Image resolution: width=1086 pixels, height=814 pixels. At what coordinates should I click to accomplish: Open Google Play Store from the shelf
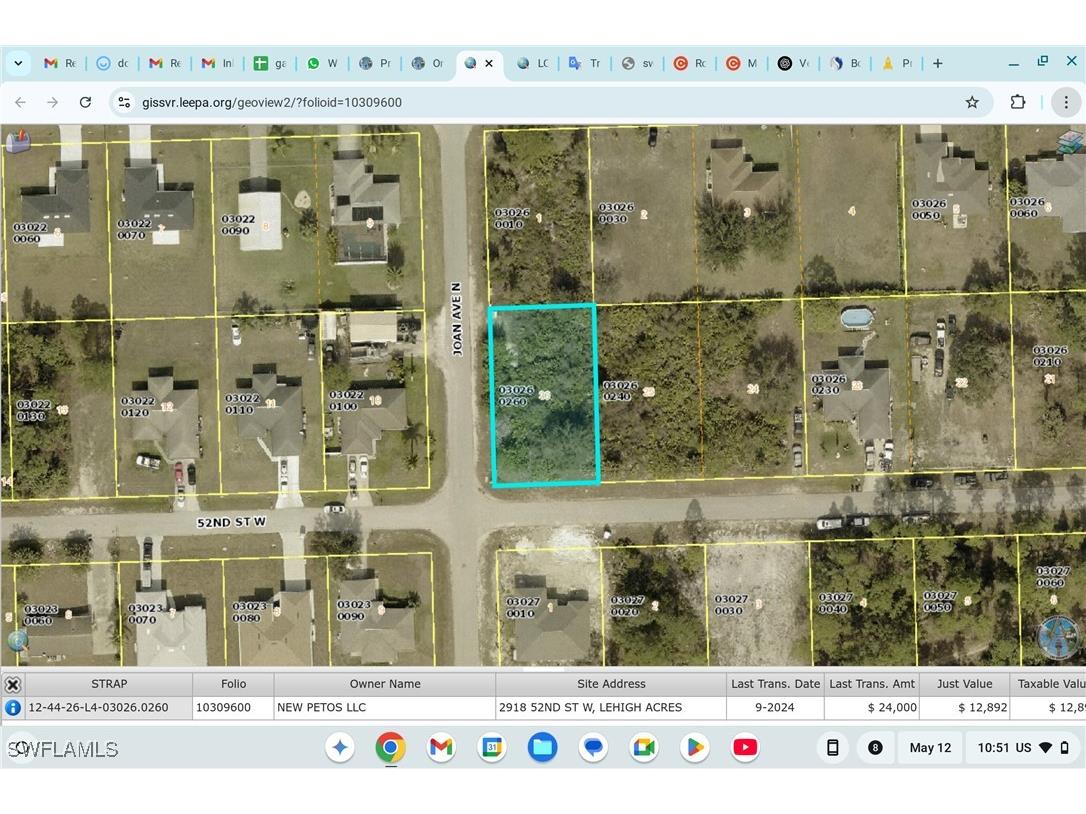[694, 747]
